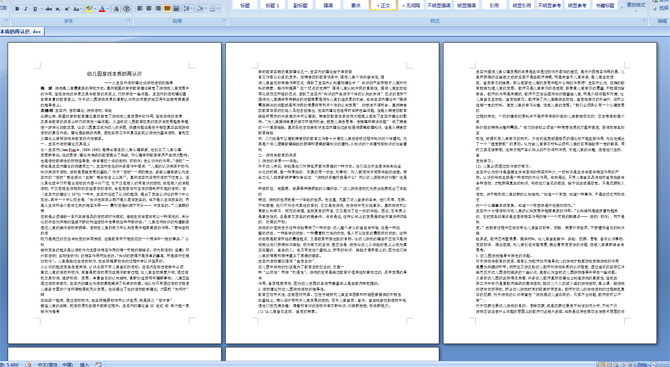Click the text highlight color marker
This screenshot has width=670, height=367.
point(89,9)
